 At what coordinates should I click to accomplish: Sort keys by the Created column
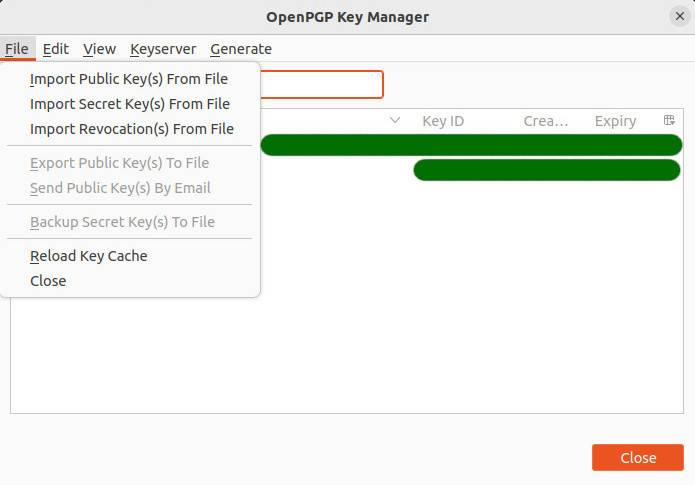[x=545, y=121]
